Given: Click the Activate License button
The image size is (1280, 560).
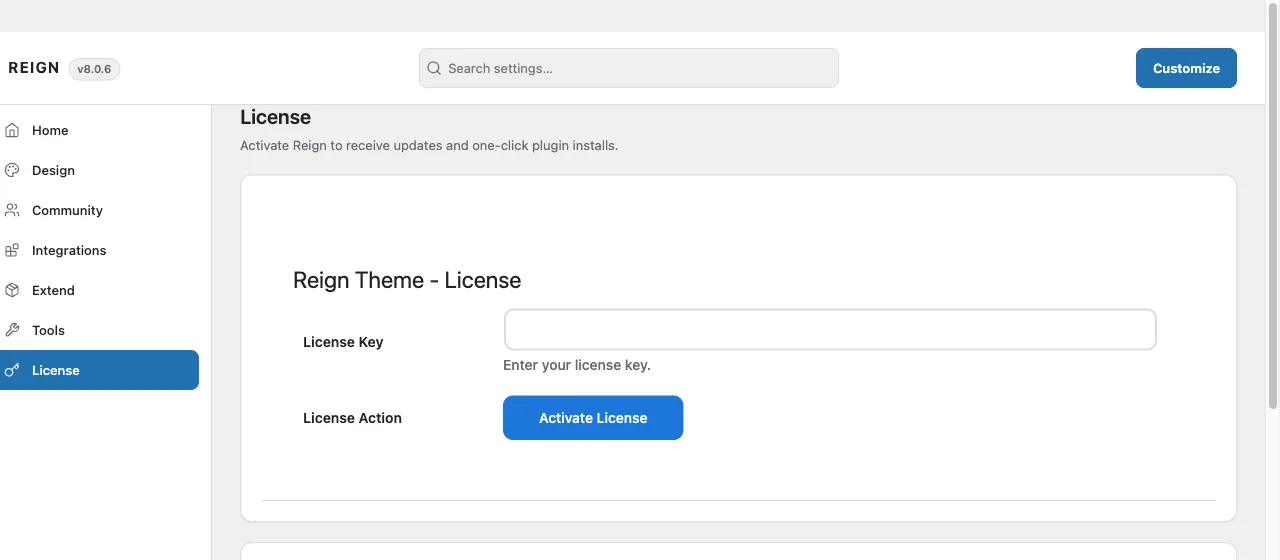Looking at the screenshot, I should tap(593, 418).
